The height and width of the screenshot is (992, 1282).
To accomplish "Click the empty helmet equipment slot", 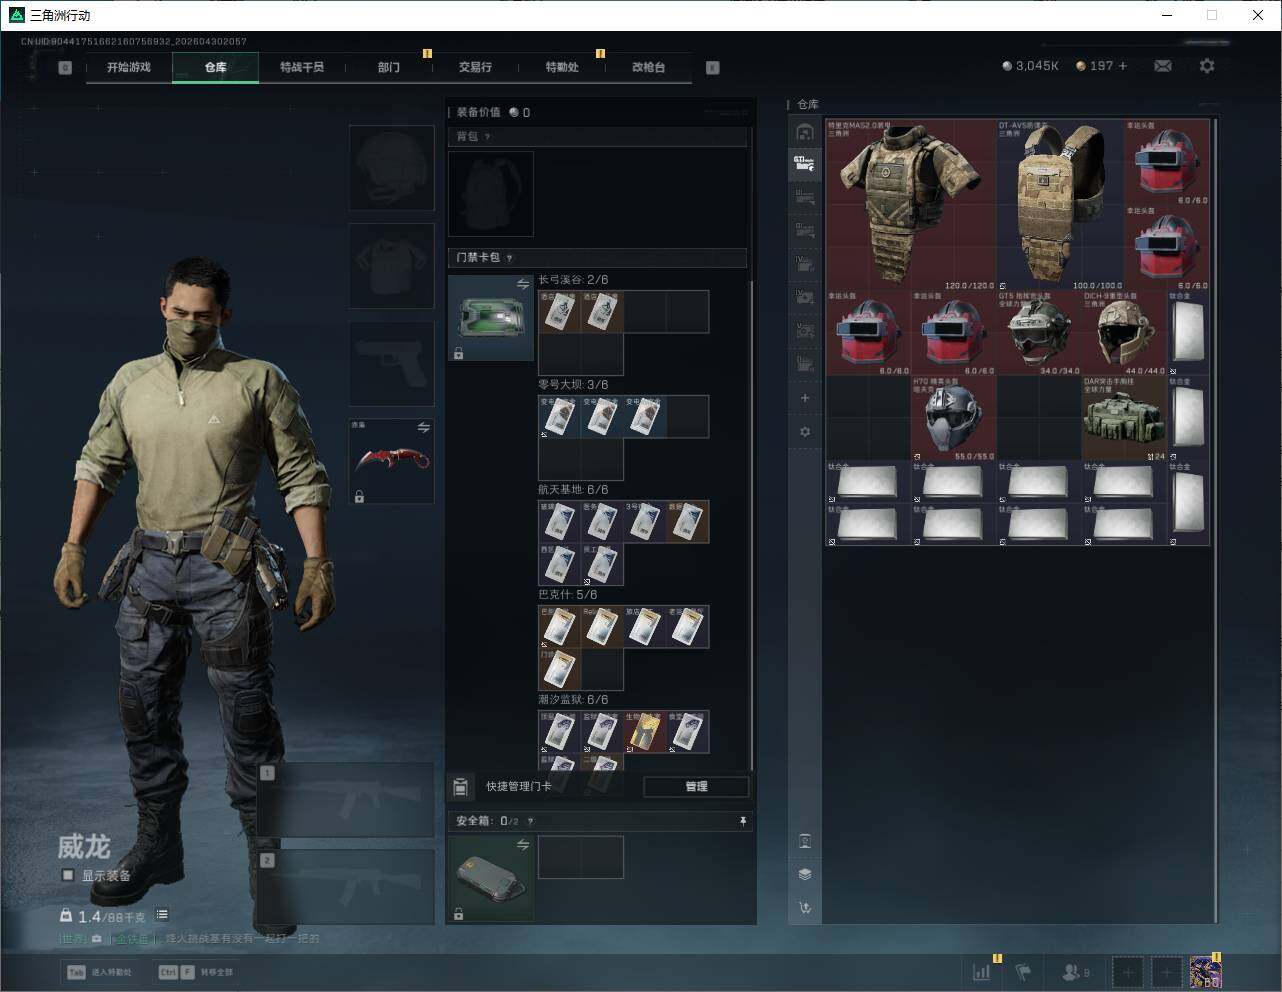I will [x=392, y=167].
